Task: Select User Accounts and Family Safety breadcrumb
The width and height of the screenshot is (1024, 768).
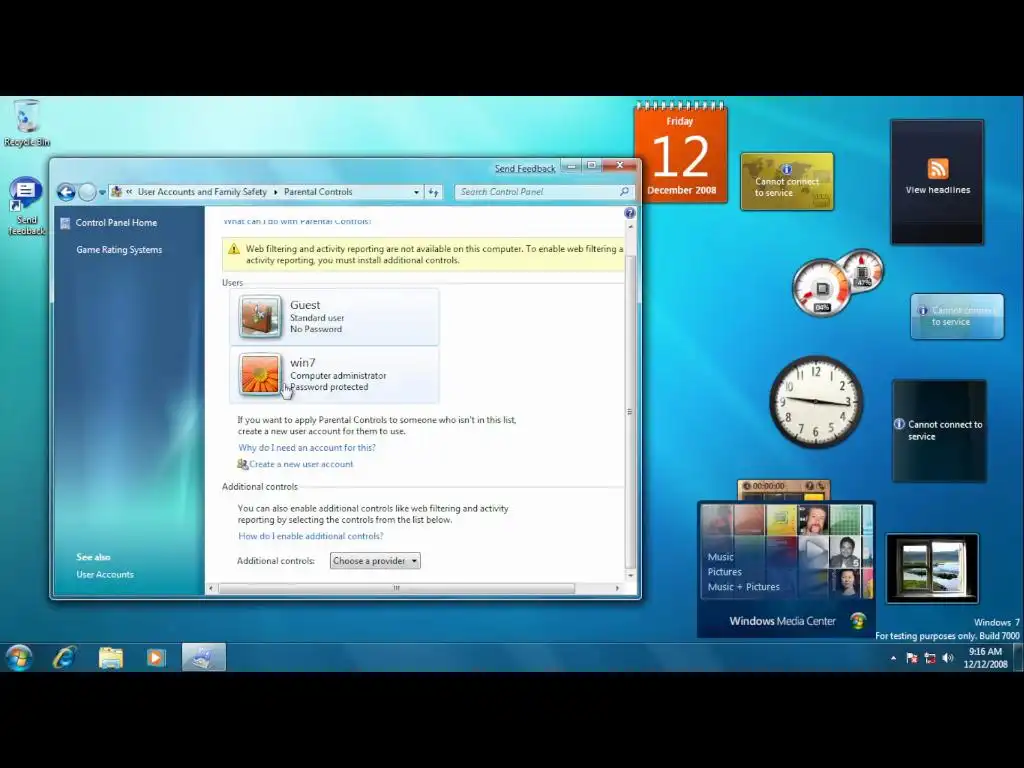Action: (202, 192)
